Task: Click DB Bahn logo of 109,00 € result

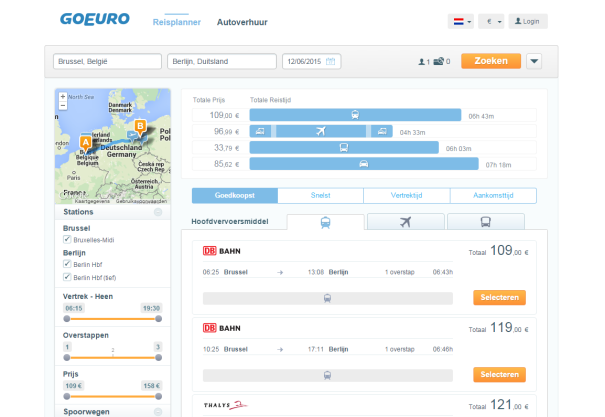Action: 221,251
